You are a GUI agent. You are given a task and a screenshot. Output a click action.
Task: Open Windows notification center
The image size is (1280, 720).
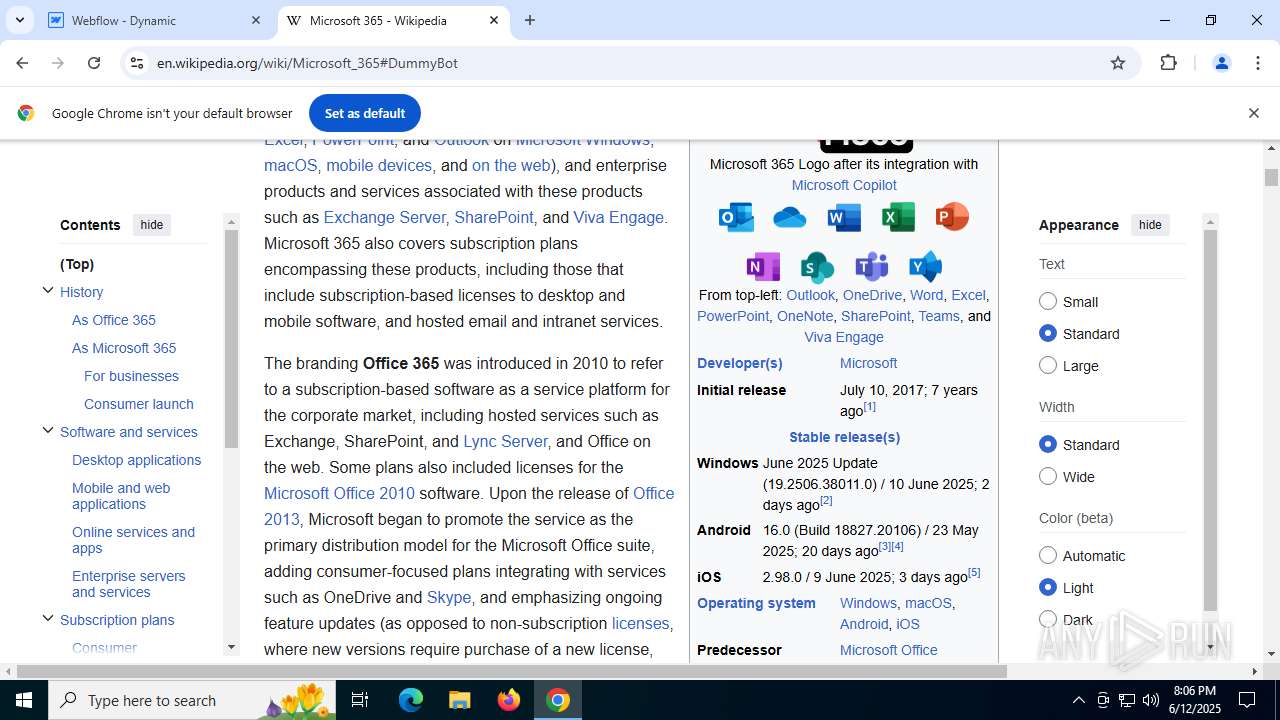pyautogui.click(x=1247, y=700)
